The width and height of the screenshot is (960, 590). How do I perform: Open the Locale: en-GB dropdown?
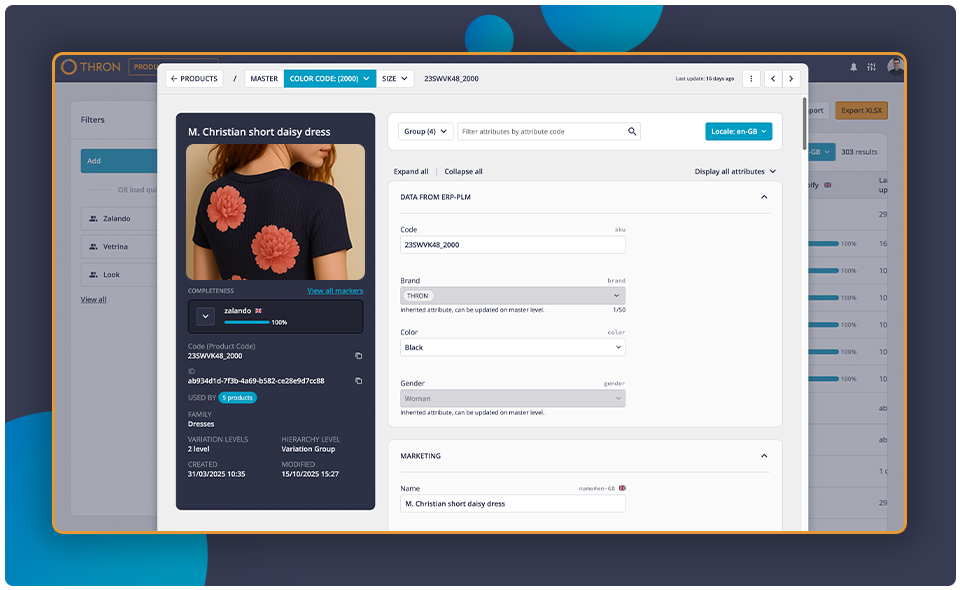click(x=737, y=131)
